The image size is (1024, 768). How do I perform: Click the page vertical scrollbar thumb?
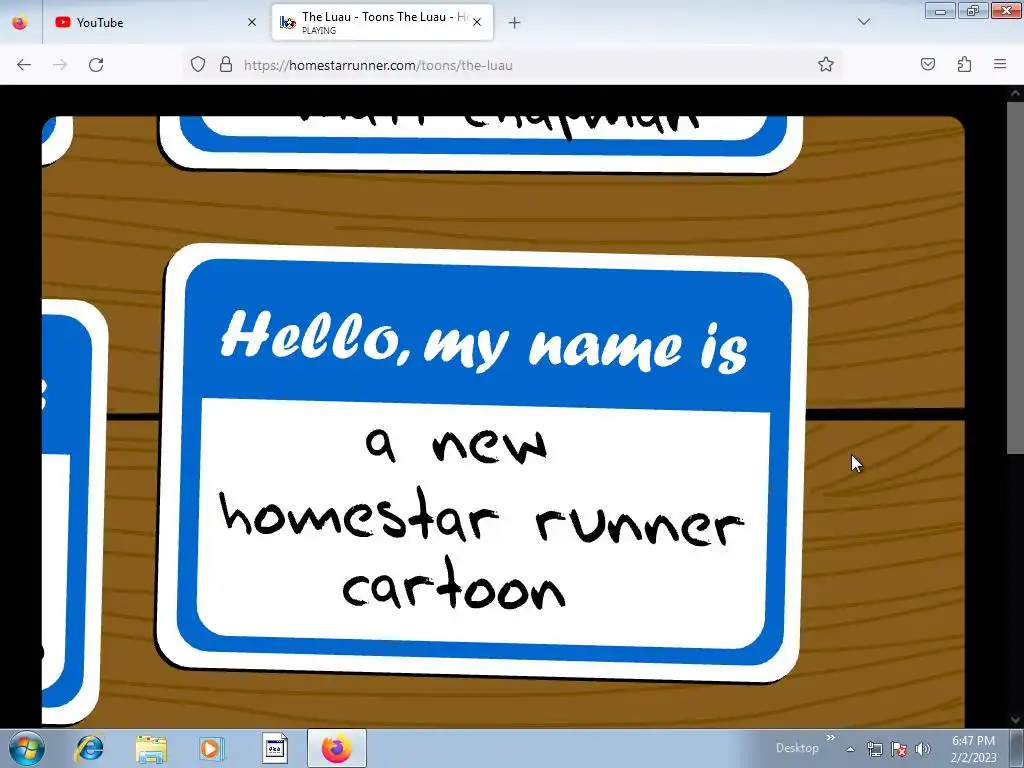click(x=1015, y=276)
